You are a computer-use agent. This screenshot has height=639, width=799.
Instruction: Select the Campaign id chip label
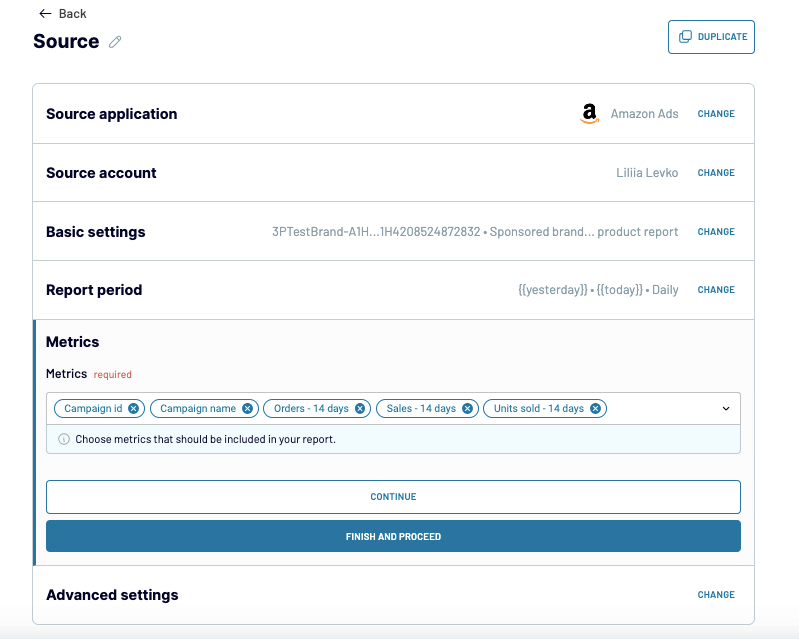93,409
